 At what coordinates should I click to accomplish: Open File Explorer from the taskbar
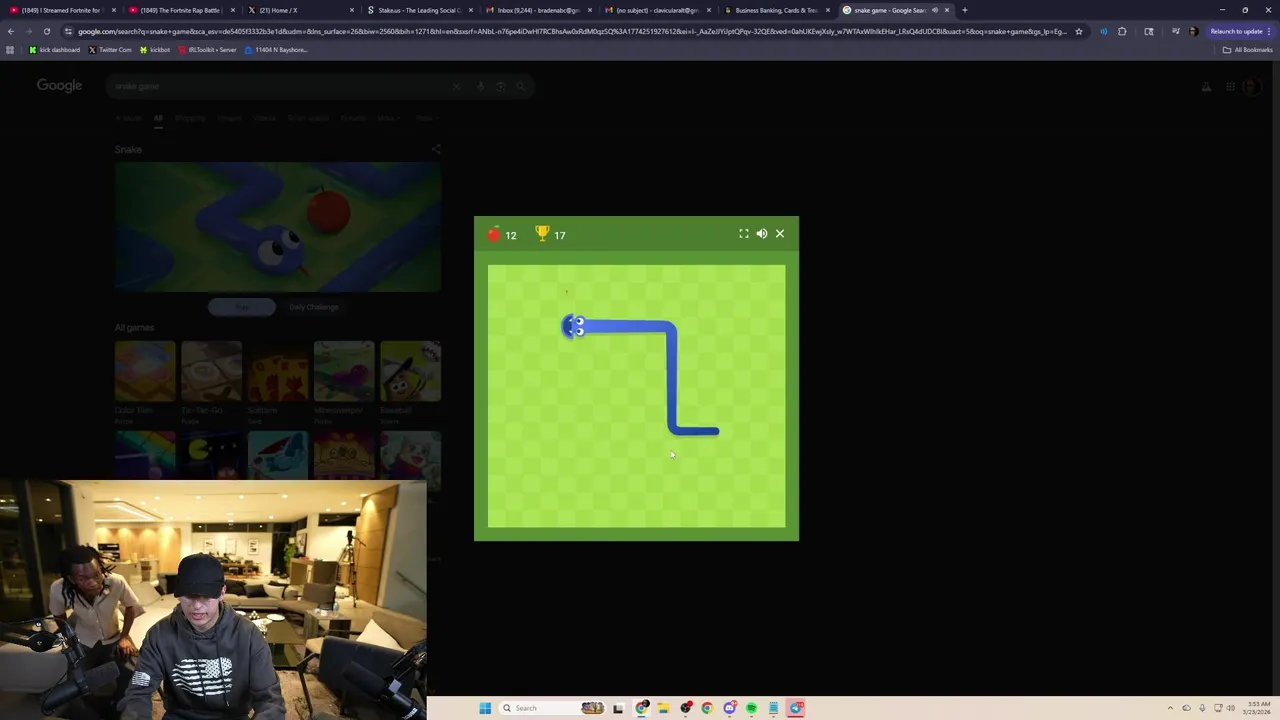point(663,708)
